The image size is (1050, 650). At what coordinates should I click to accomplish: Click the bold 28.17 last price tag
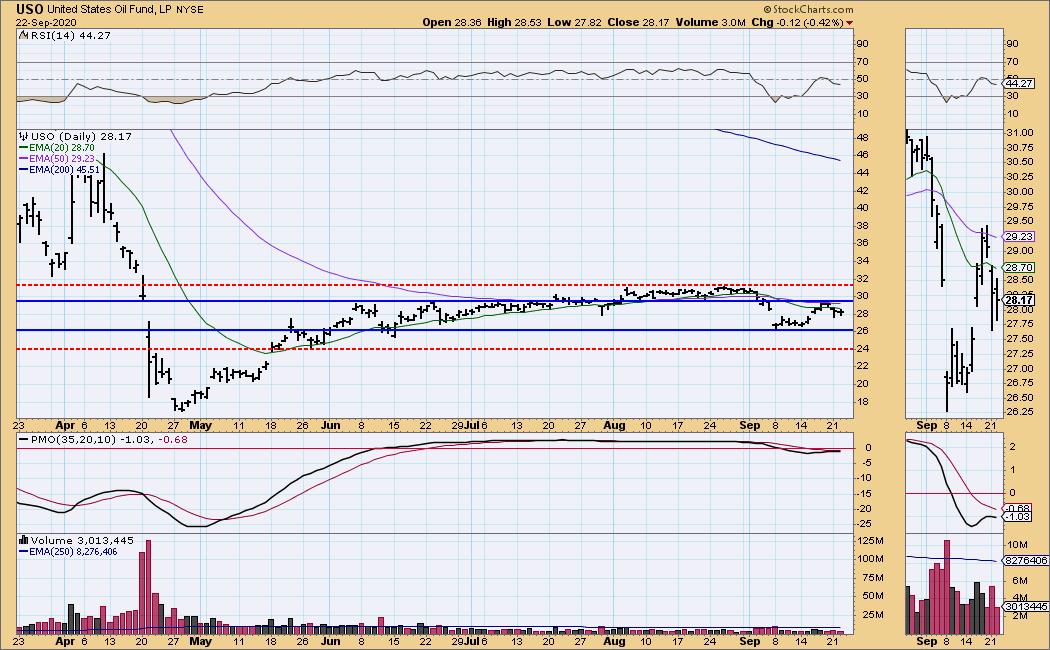pos(1020,300)
